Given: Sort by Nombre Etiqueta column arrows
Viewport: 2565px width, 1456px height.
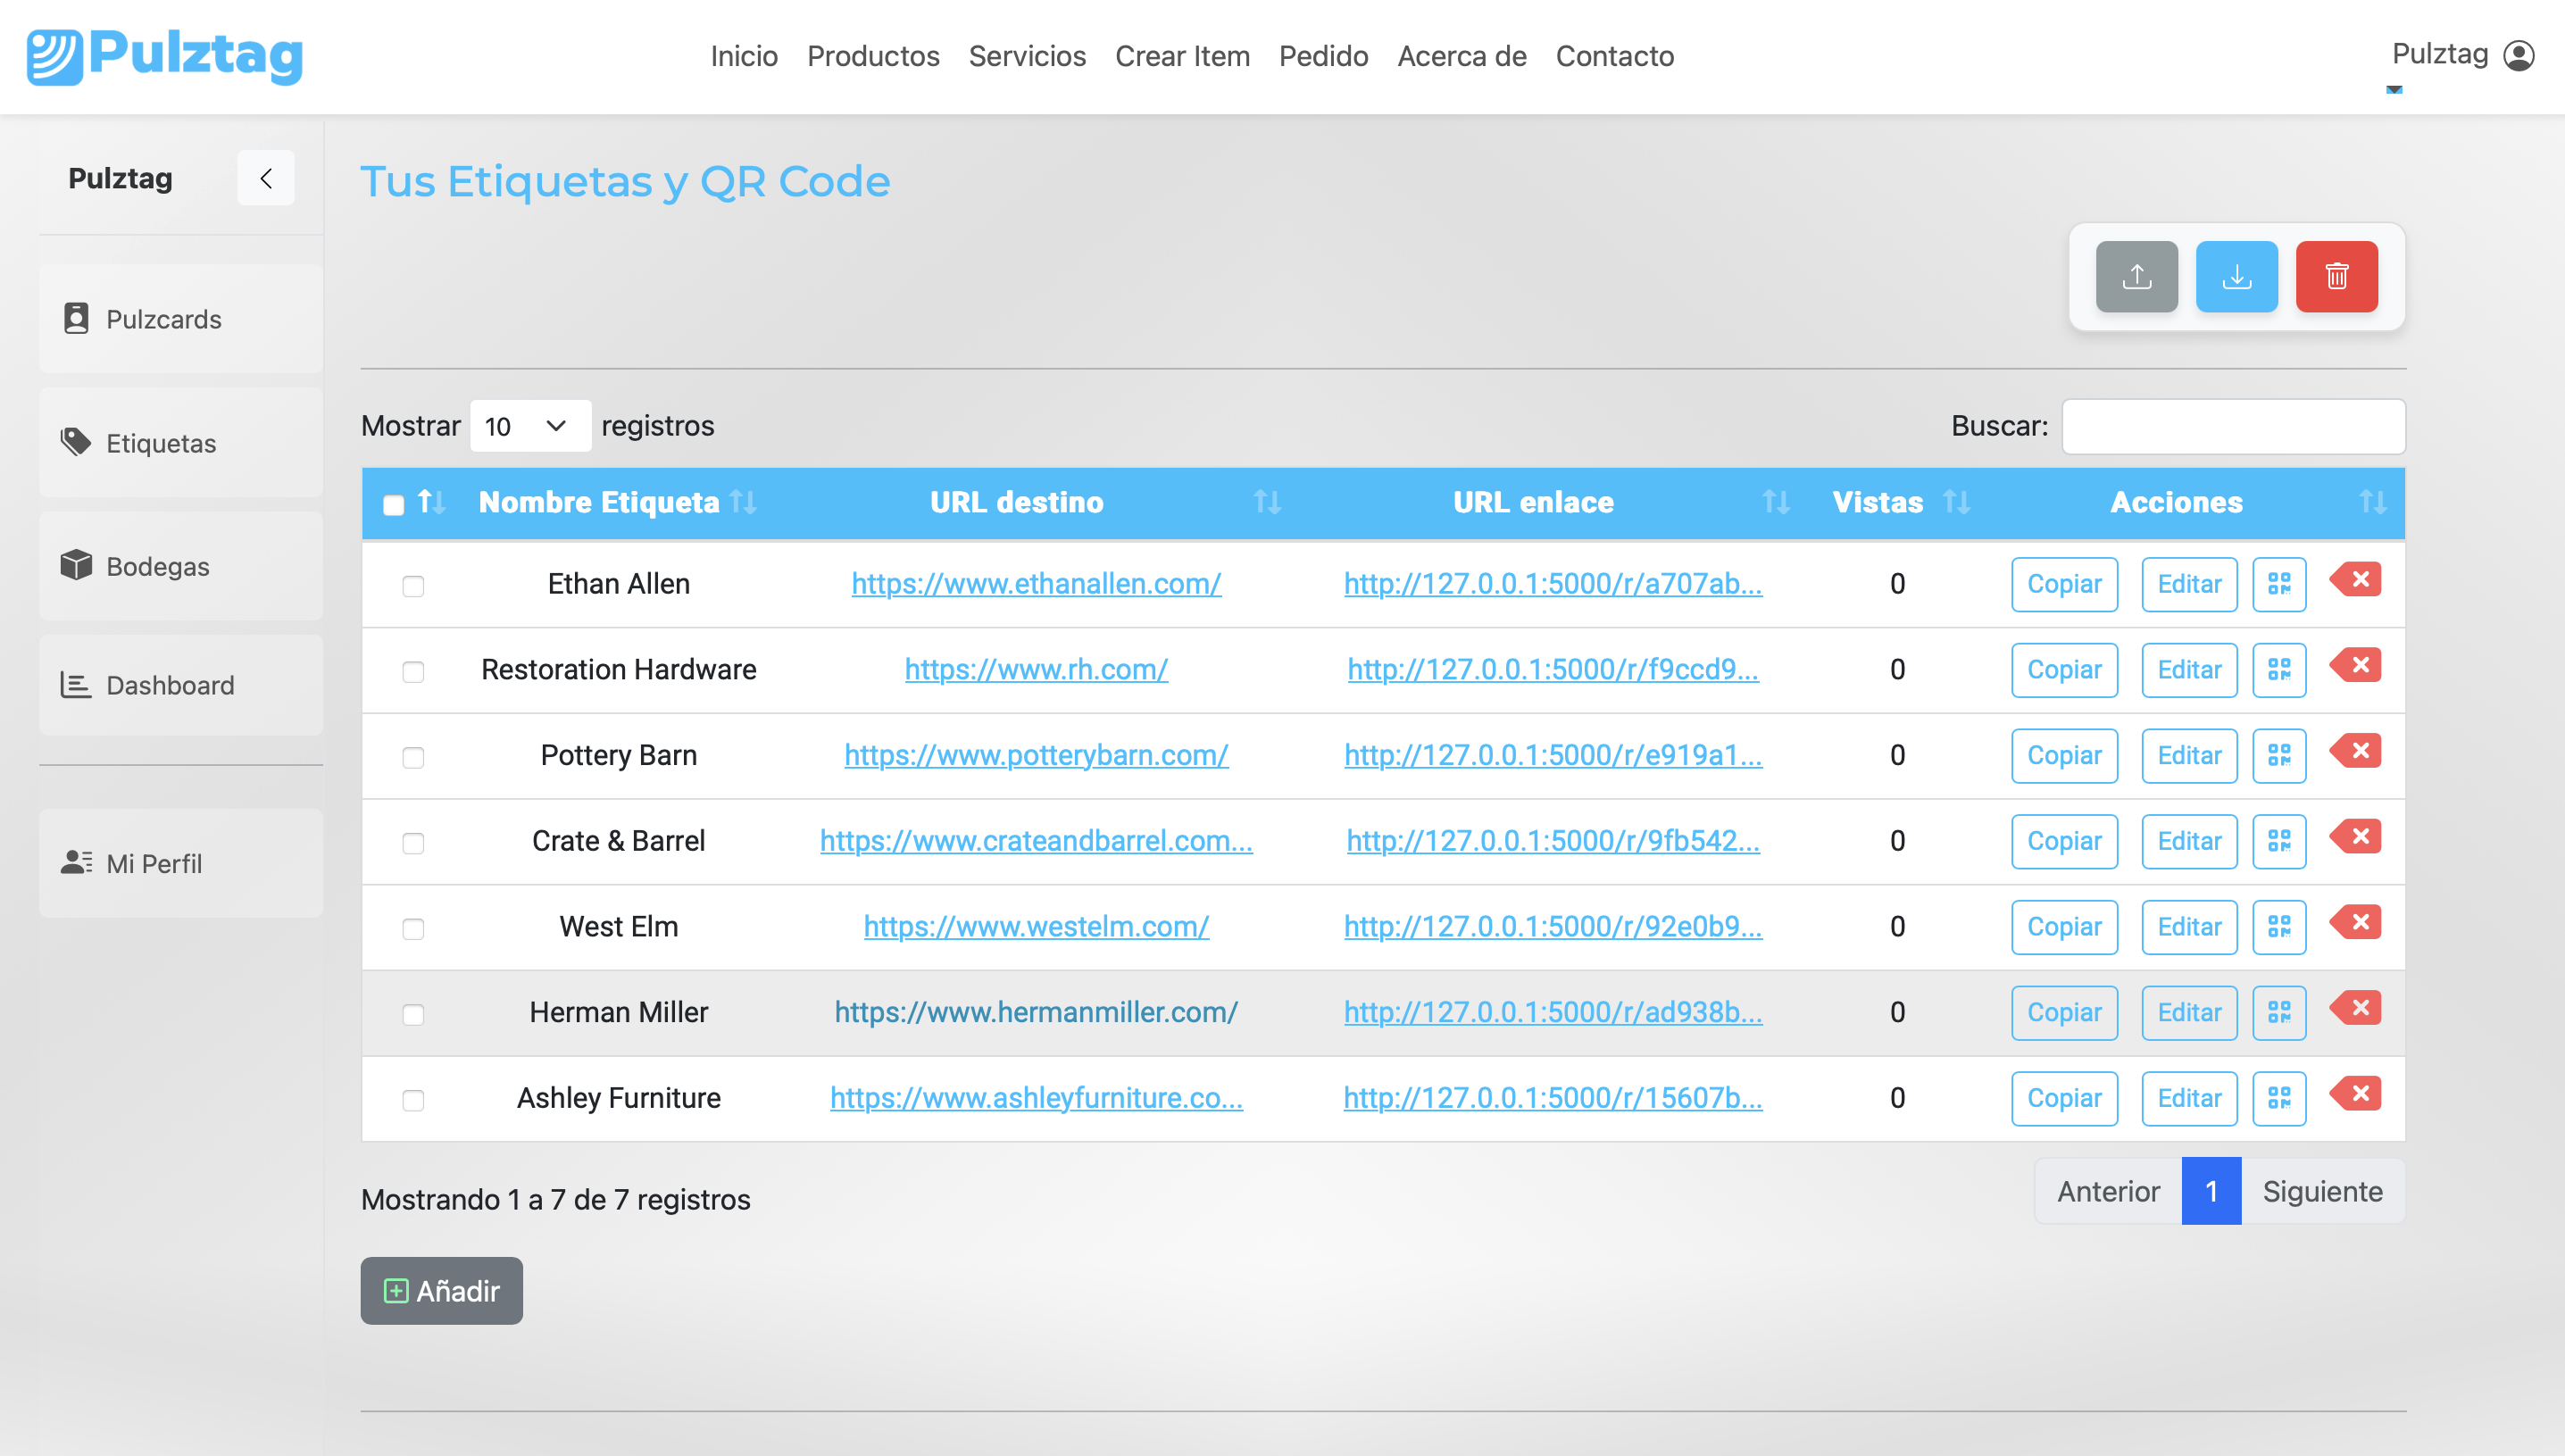Looking at the screenshot, I should point(743,502).
